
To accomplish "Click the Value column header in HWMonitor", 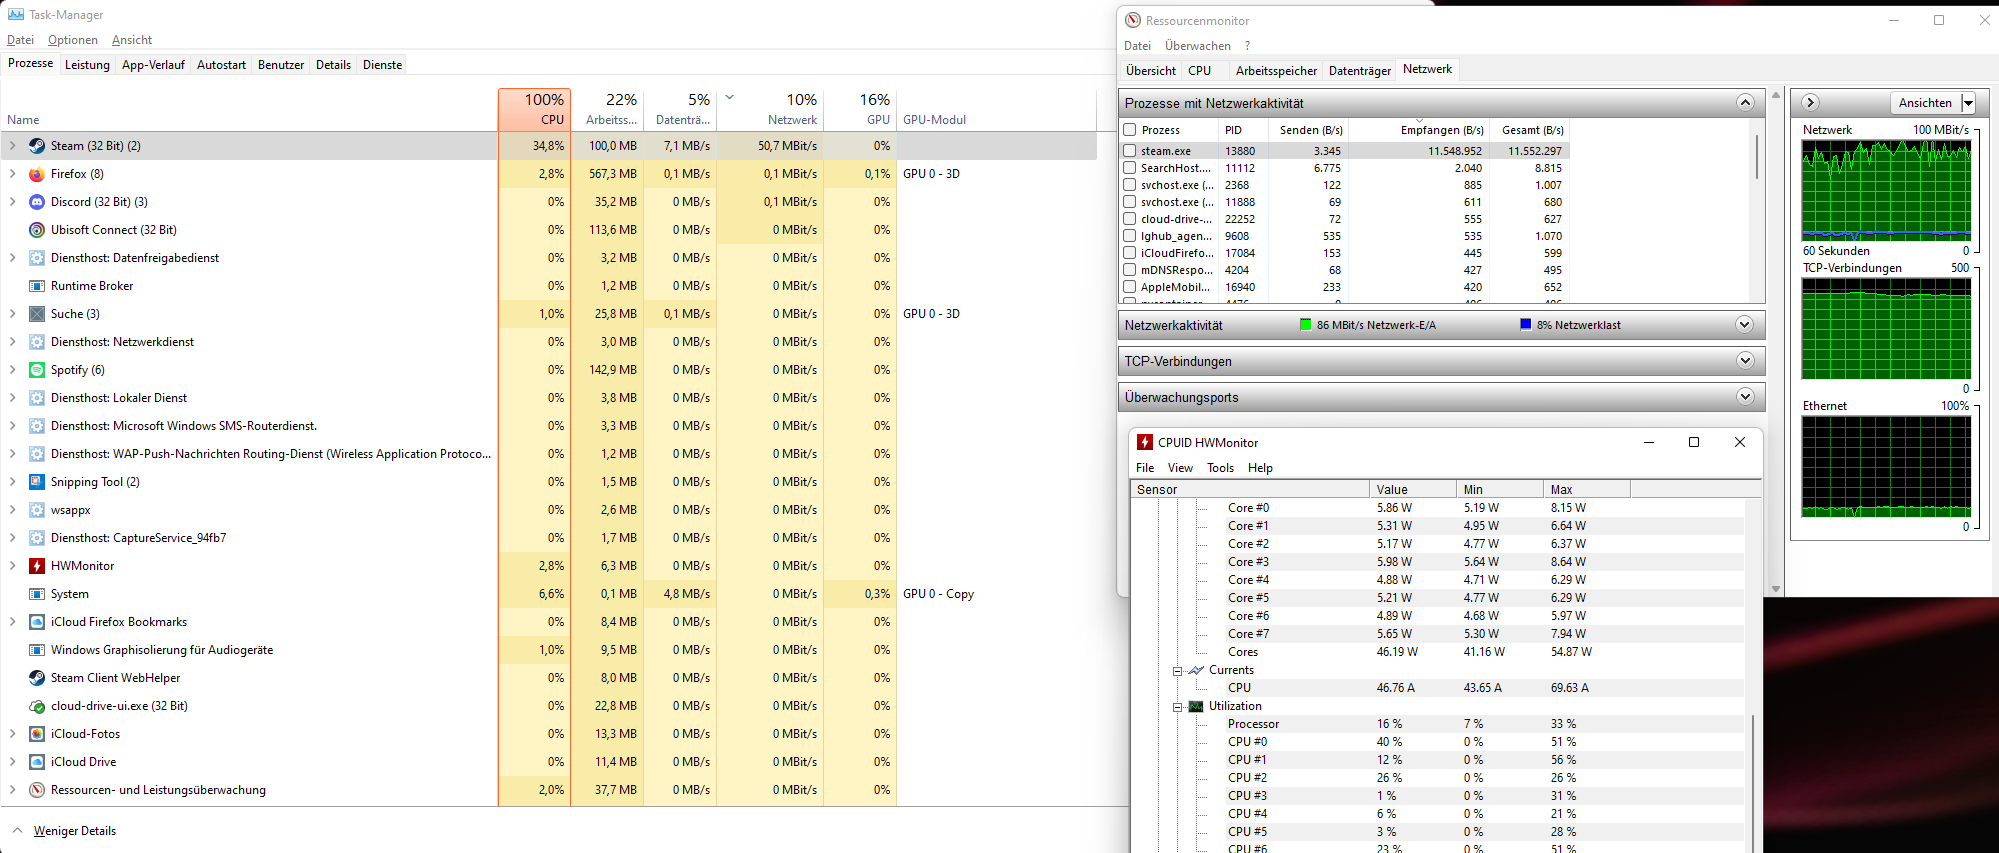I will point(1412,489).
